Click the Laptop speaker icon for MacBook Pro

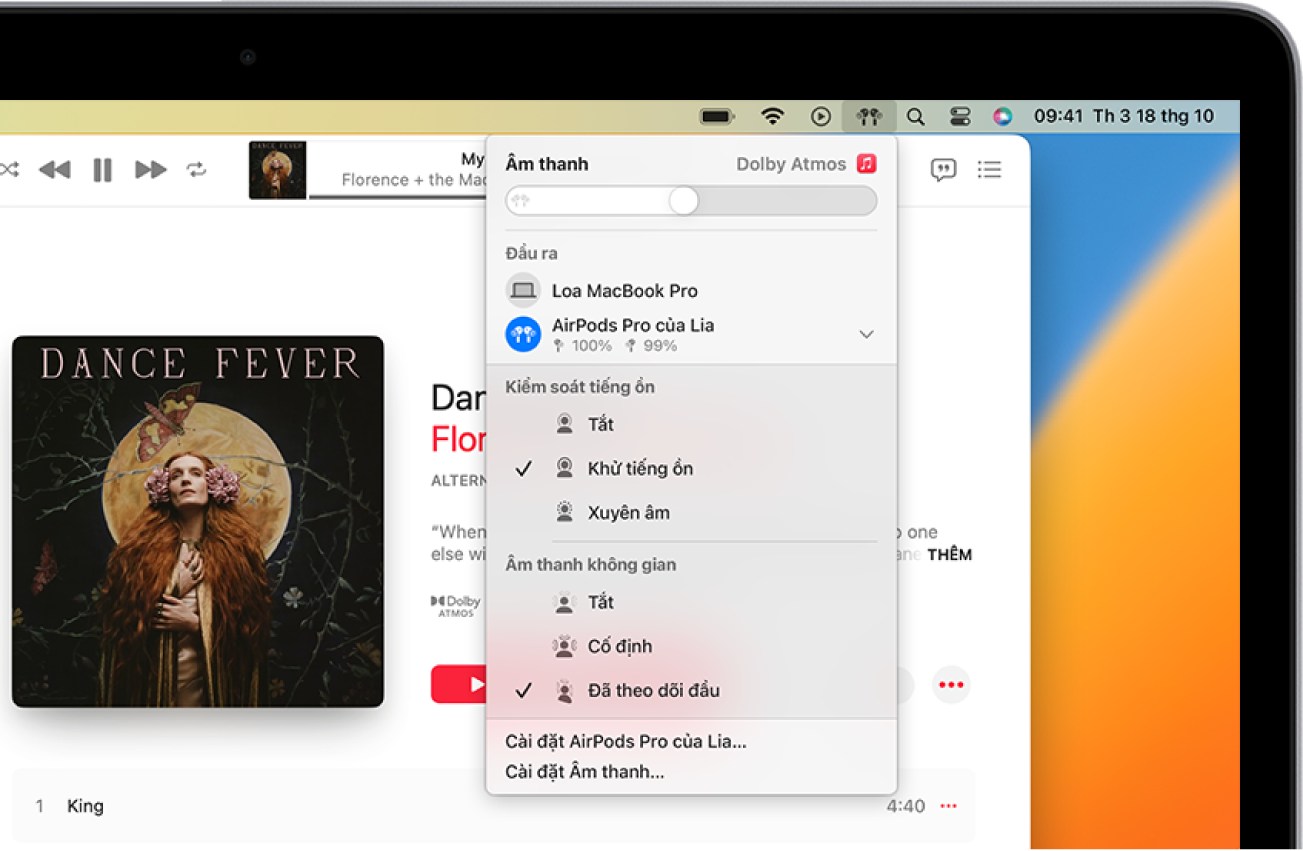[x=523, y=291]
